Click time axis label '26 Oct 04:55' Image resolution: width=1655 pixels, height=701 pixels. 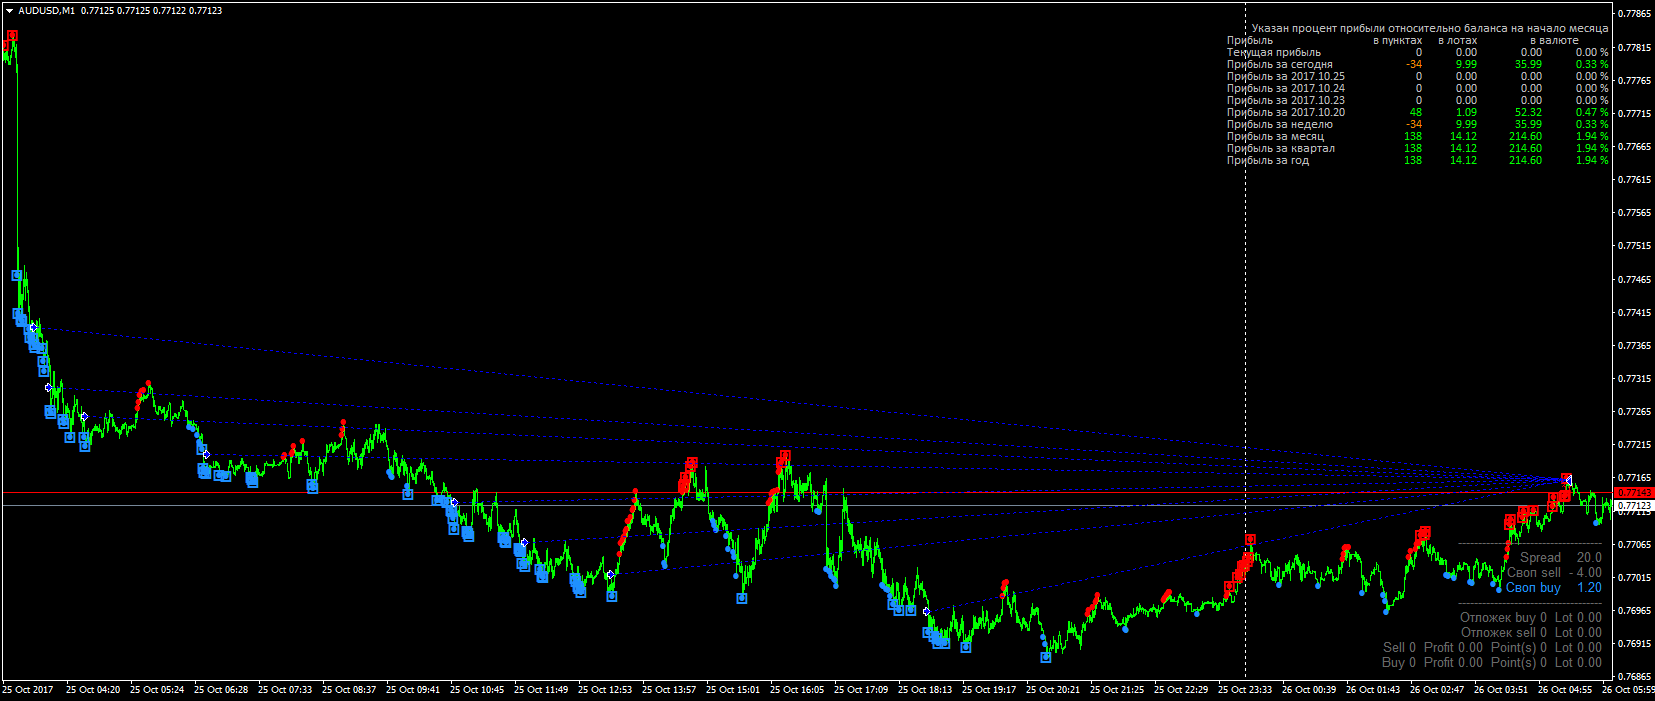click(x=1565, y=689)
